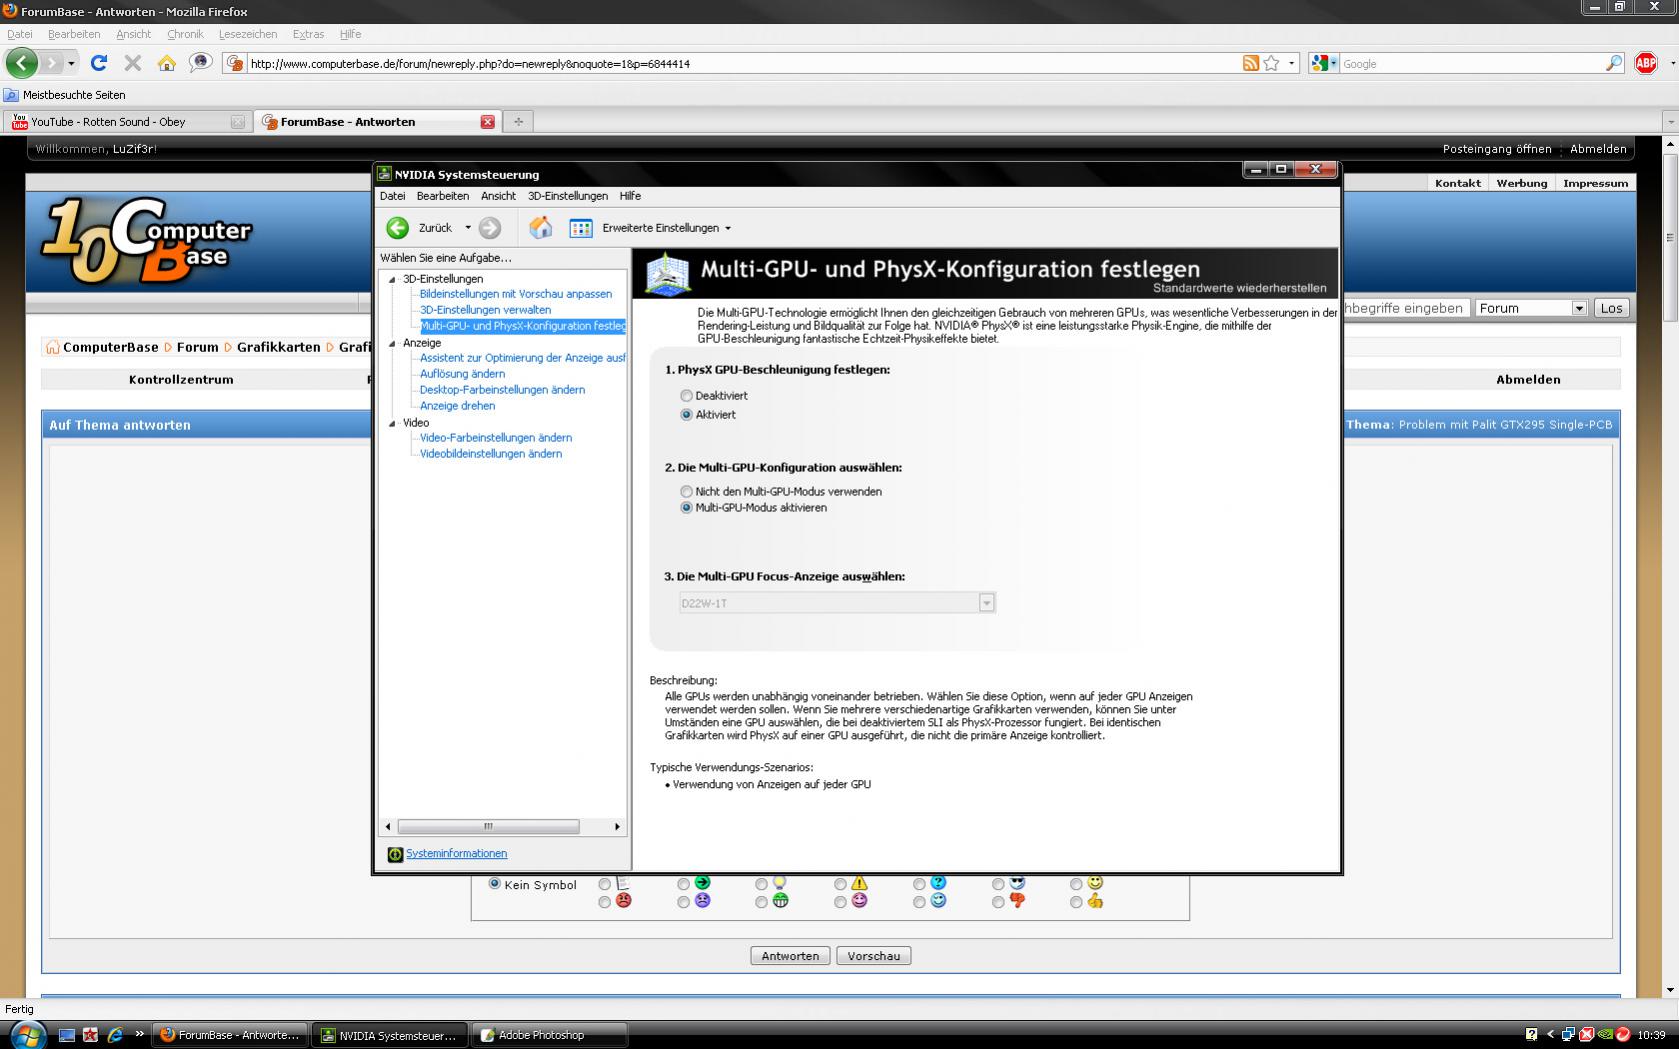Screen dimensions: 1679x1049
Task: Open the Firefox Chronik menu
Action: tap(185, 34)
